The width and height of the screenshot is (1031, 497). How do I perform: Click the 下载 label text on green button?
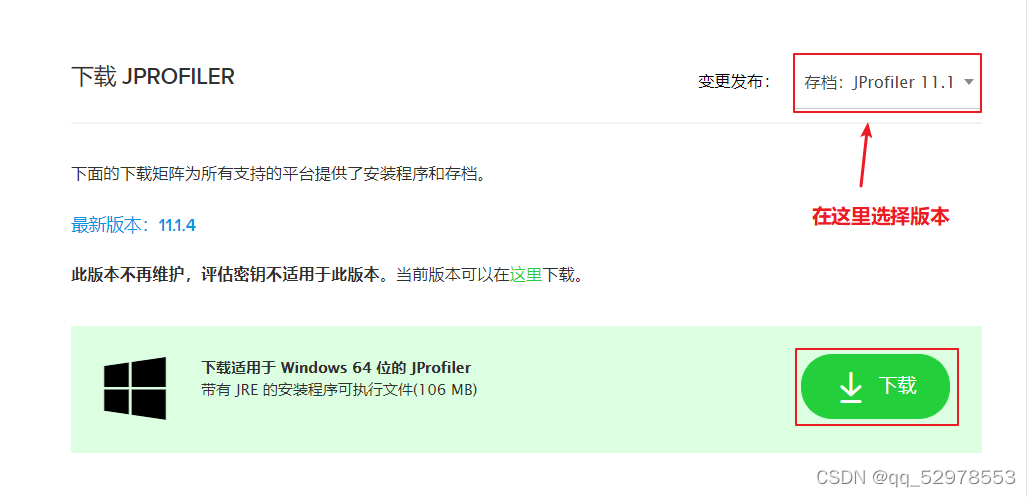[x=898, y=386]
